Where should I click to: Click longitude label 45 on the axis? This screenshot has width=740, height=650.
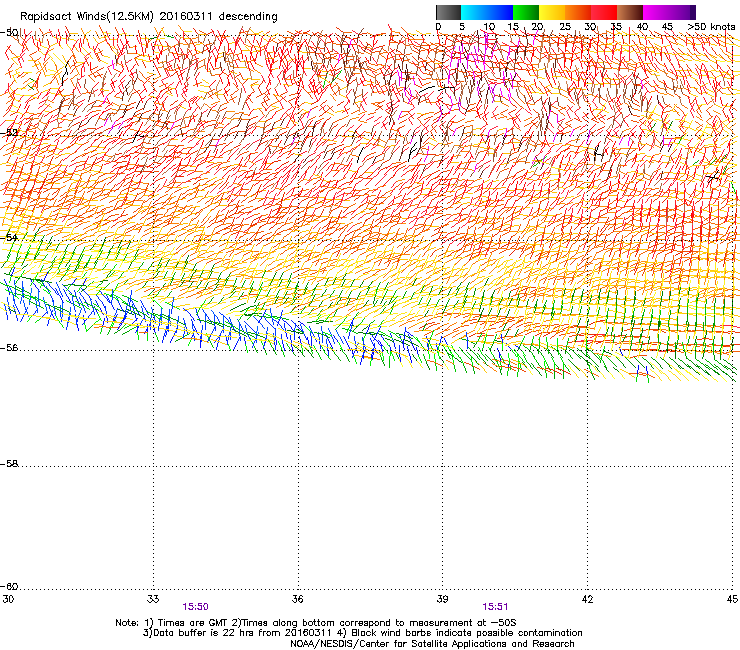(732, 599)
